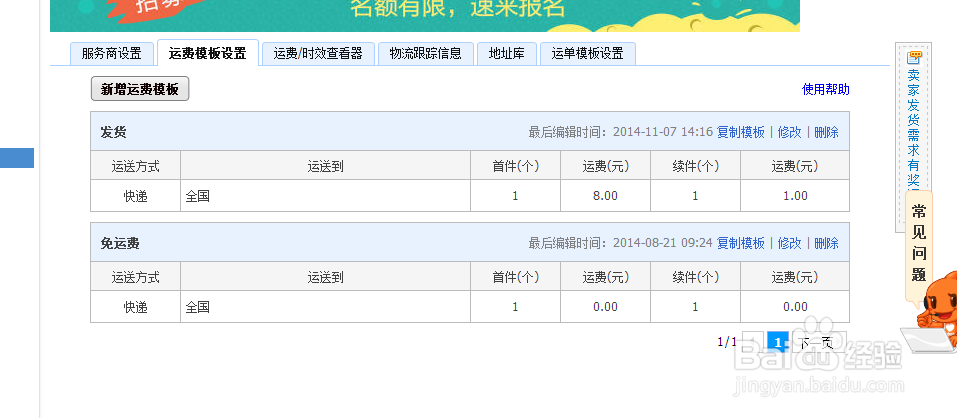This screenshot has height=418, width=957.
Task: Click the 下一页 pagination button
Action: (818, 342)
